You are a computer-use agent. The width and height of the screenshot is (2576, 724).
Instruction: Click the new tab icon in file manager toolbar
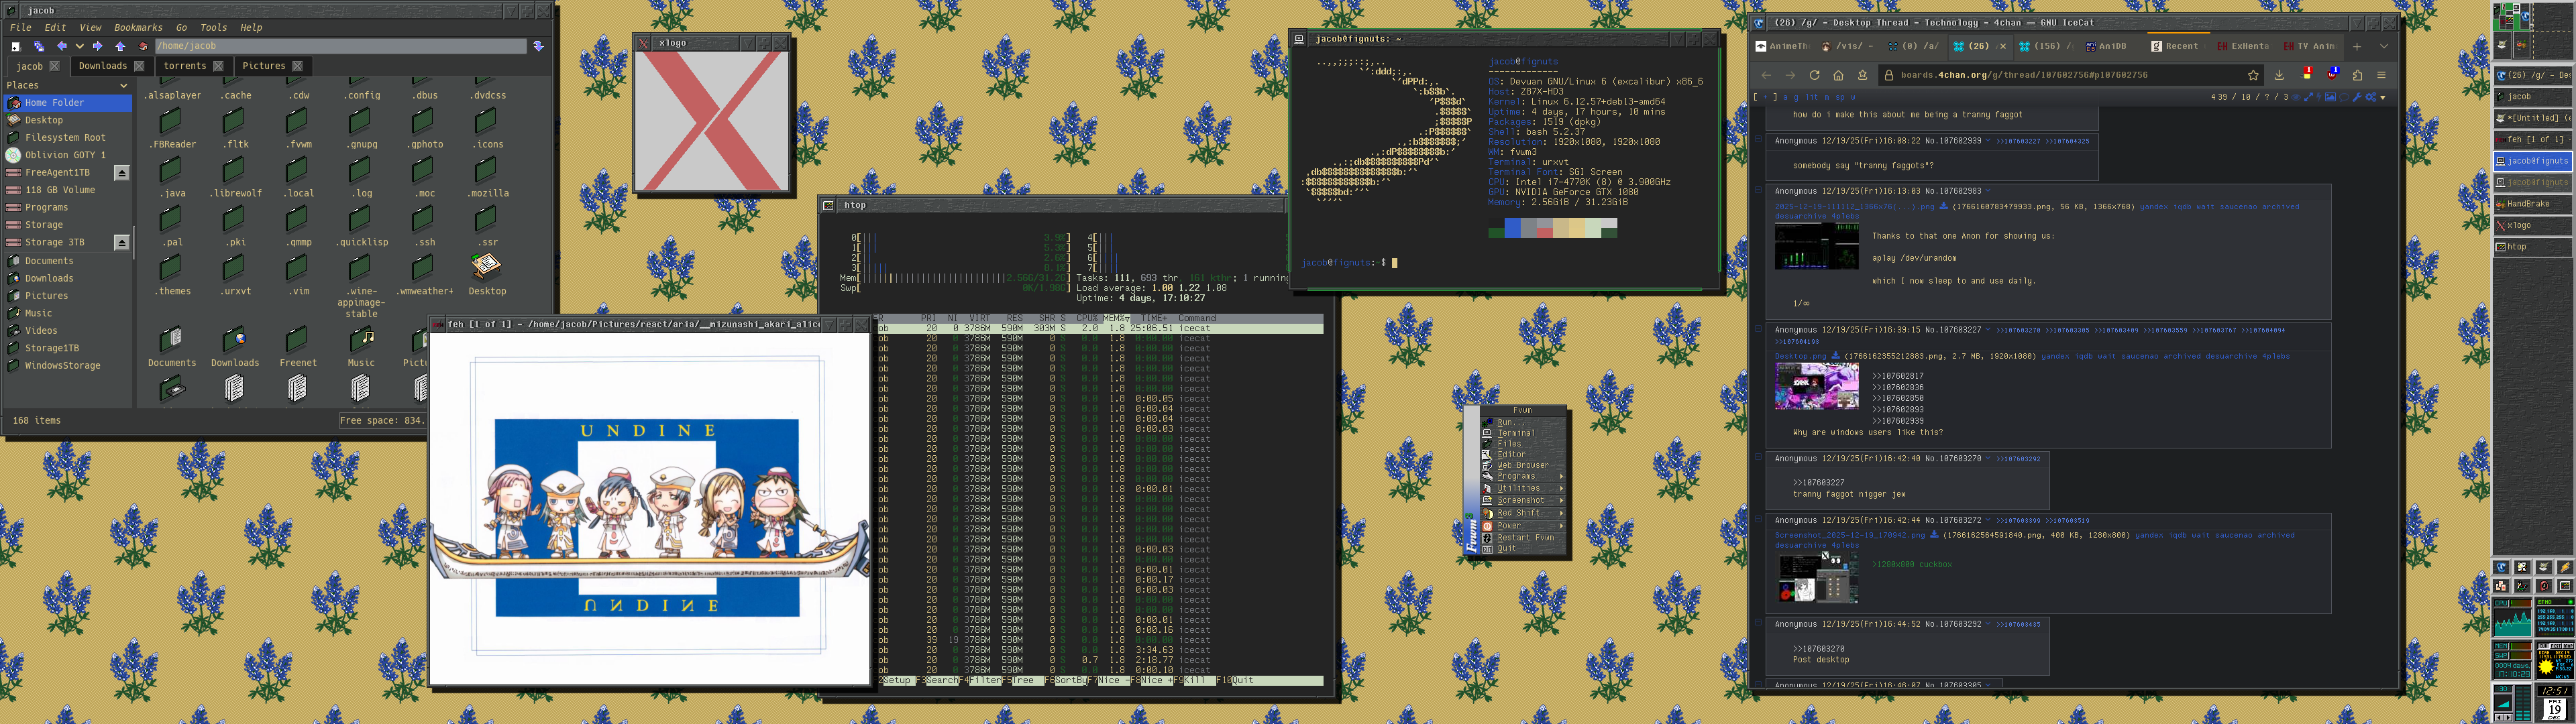[16, 47]
